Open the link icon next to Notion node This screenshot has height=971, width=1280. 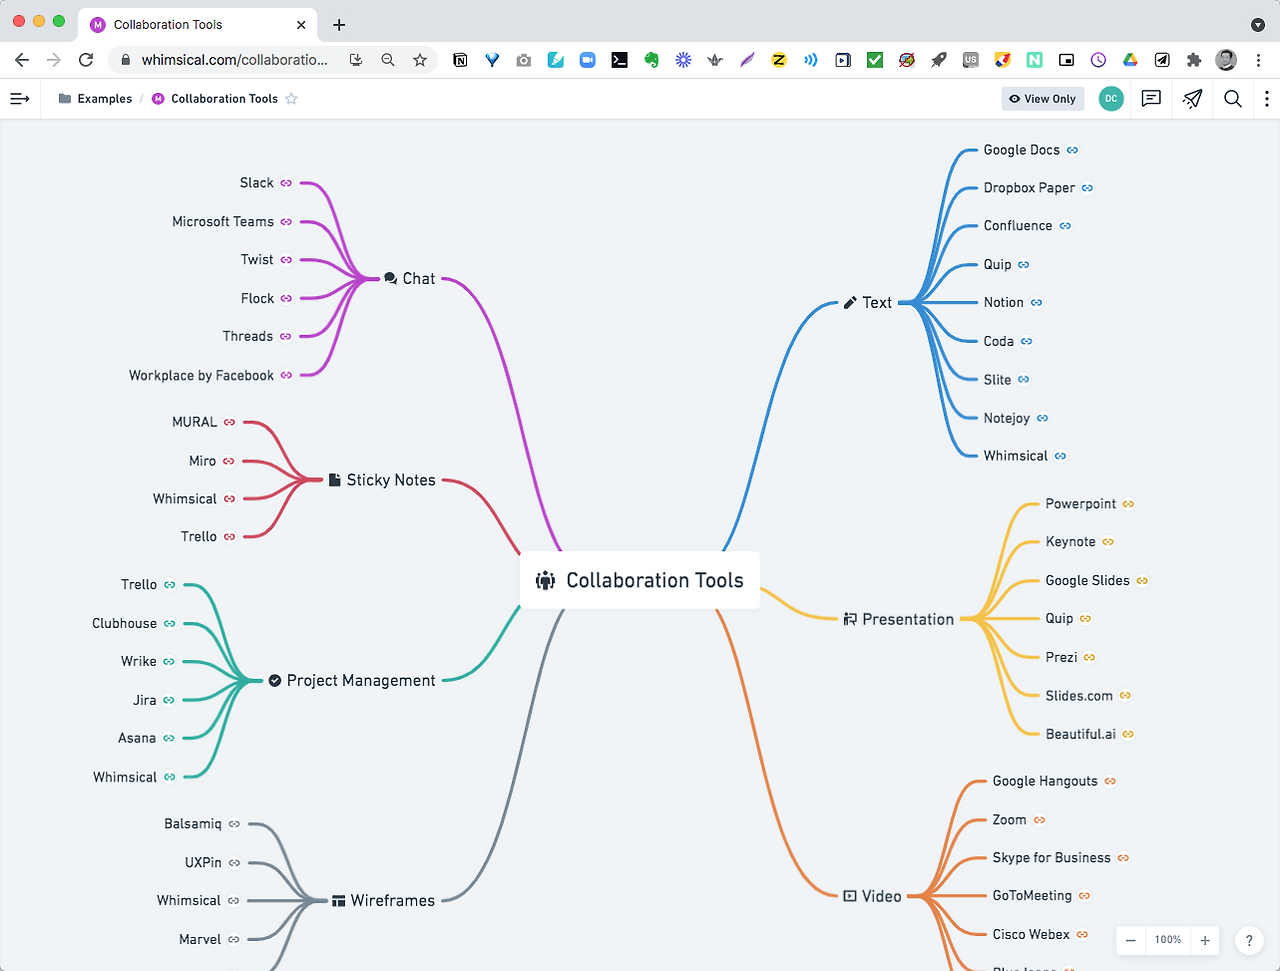pos(1036,303)
